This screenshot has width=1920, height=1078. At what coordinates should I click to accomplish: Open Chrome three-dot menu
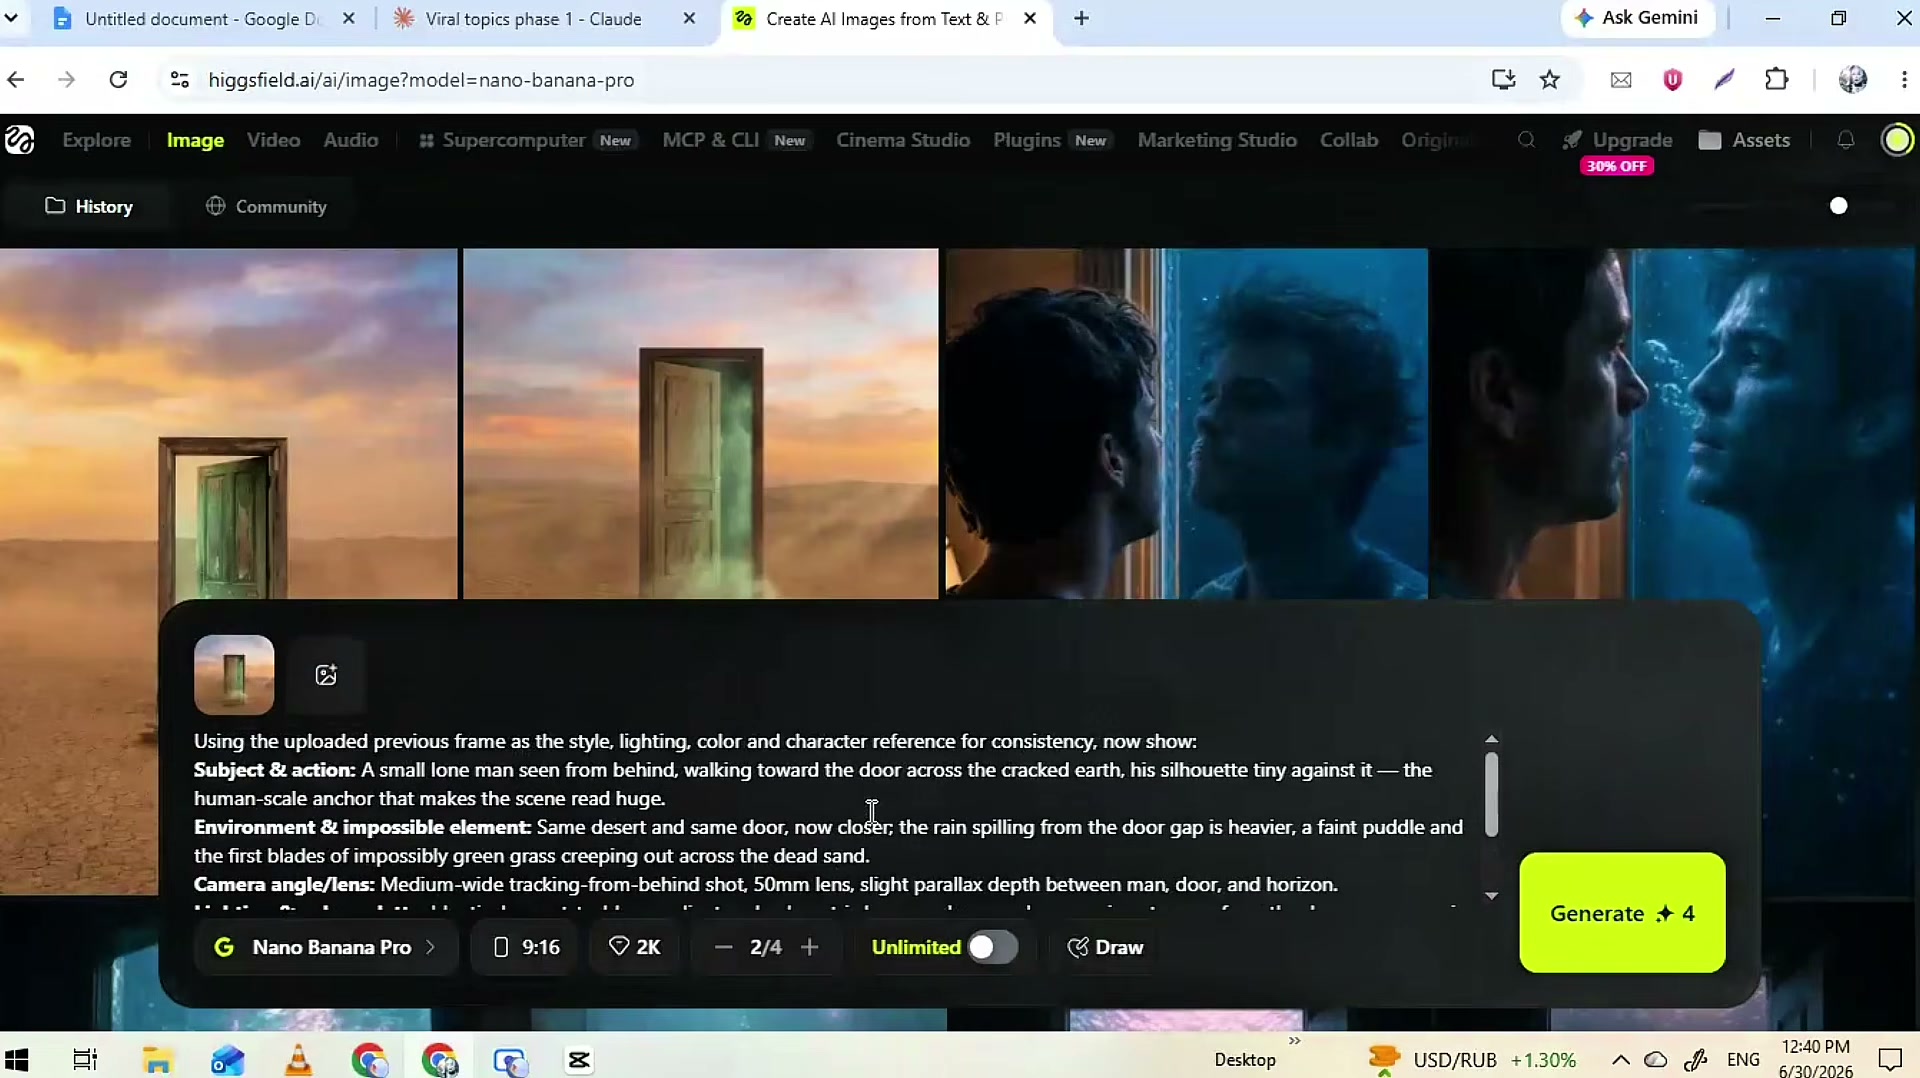pos(1904,80)
